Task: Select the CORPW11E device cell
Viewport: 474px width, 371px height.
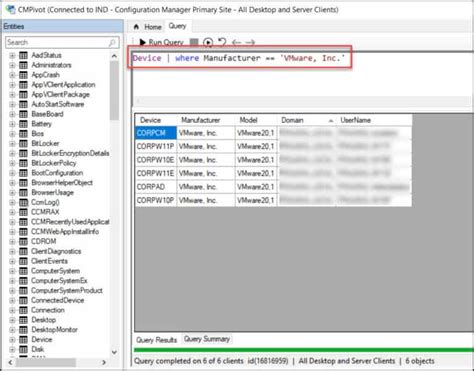Action: (156, 173)
